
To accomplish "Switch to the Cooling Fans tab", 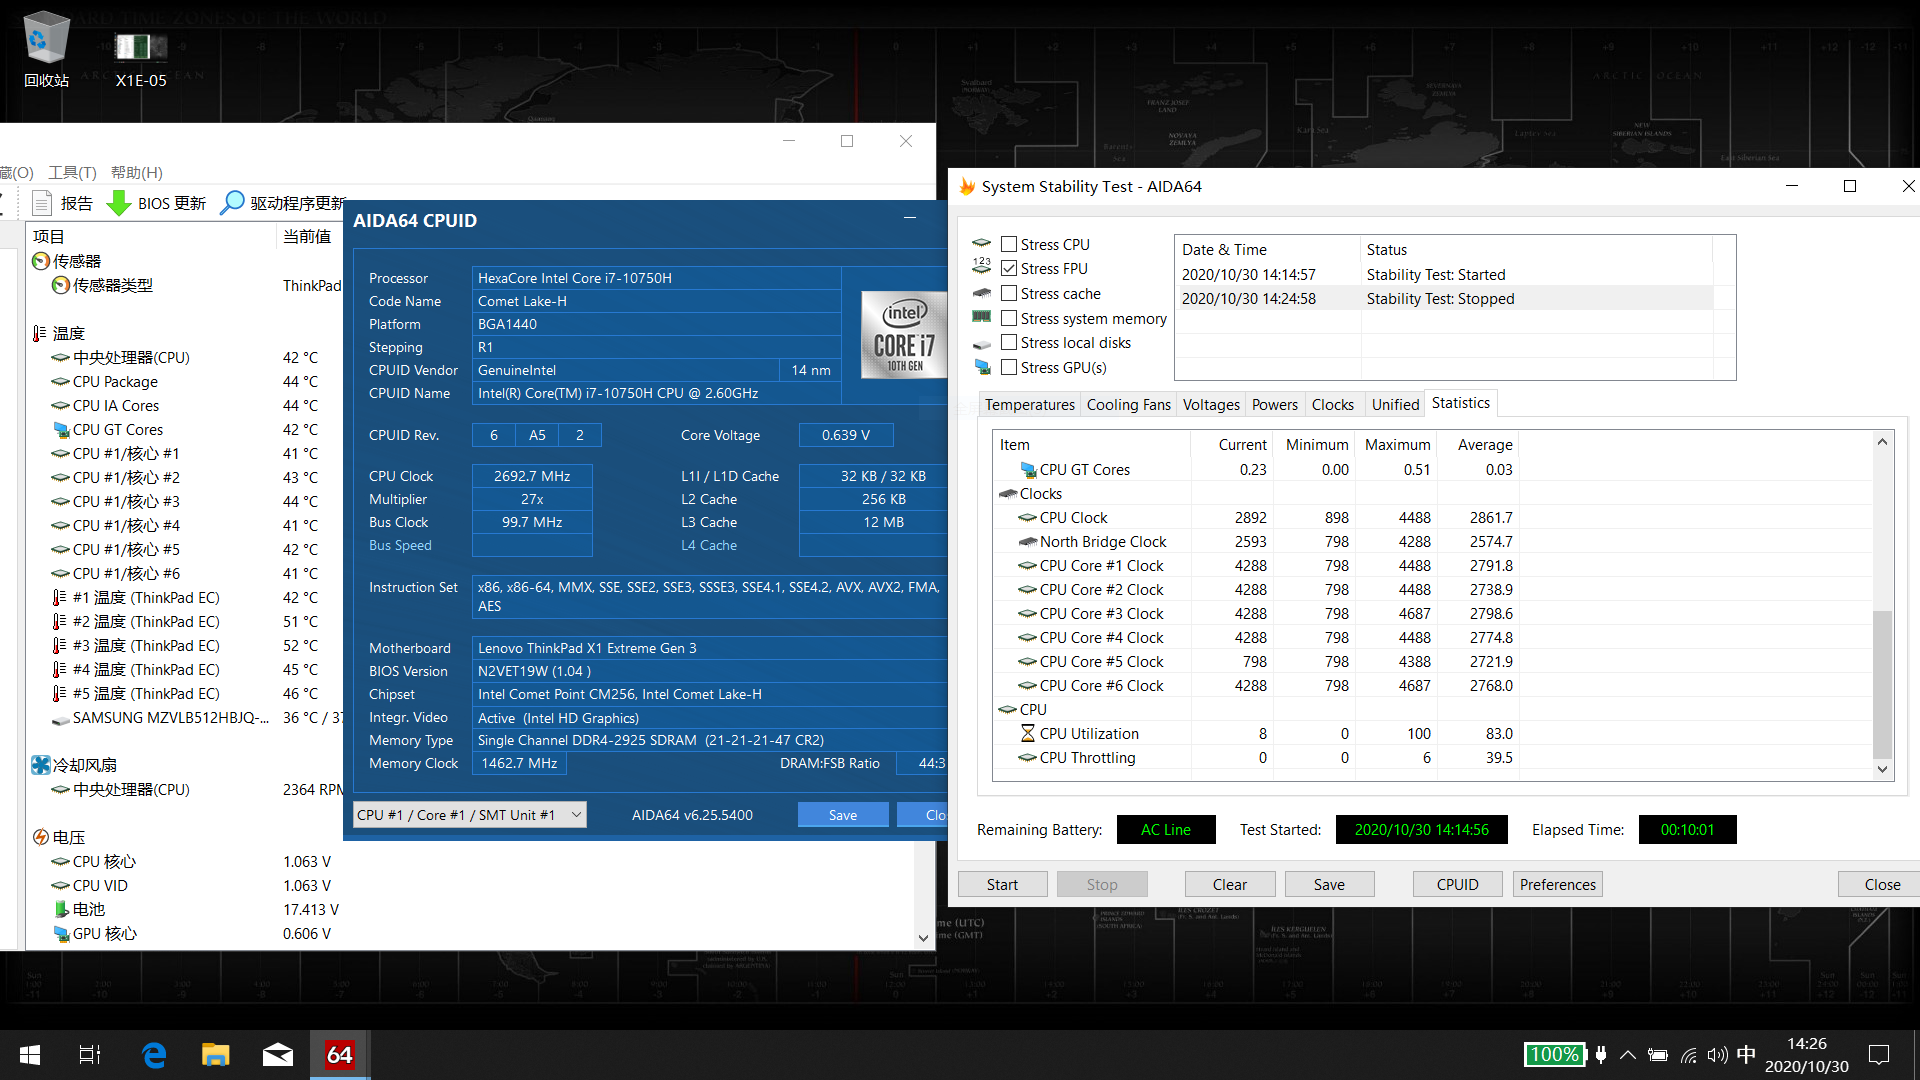I will pyautogui.click(x=1128, y=404).
